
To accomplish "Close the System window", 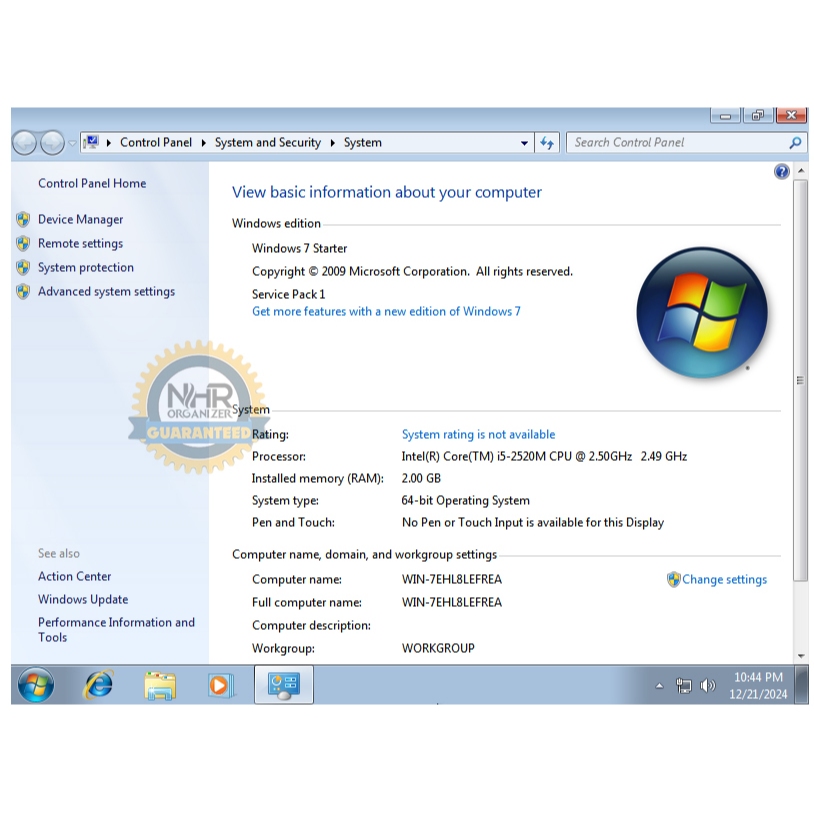I will tap(791, 115).
